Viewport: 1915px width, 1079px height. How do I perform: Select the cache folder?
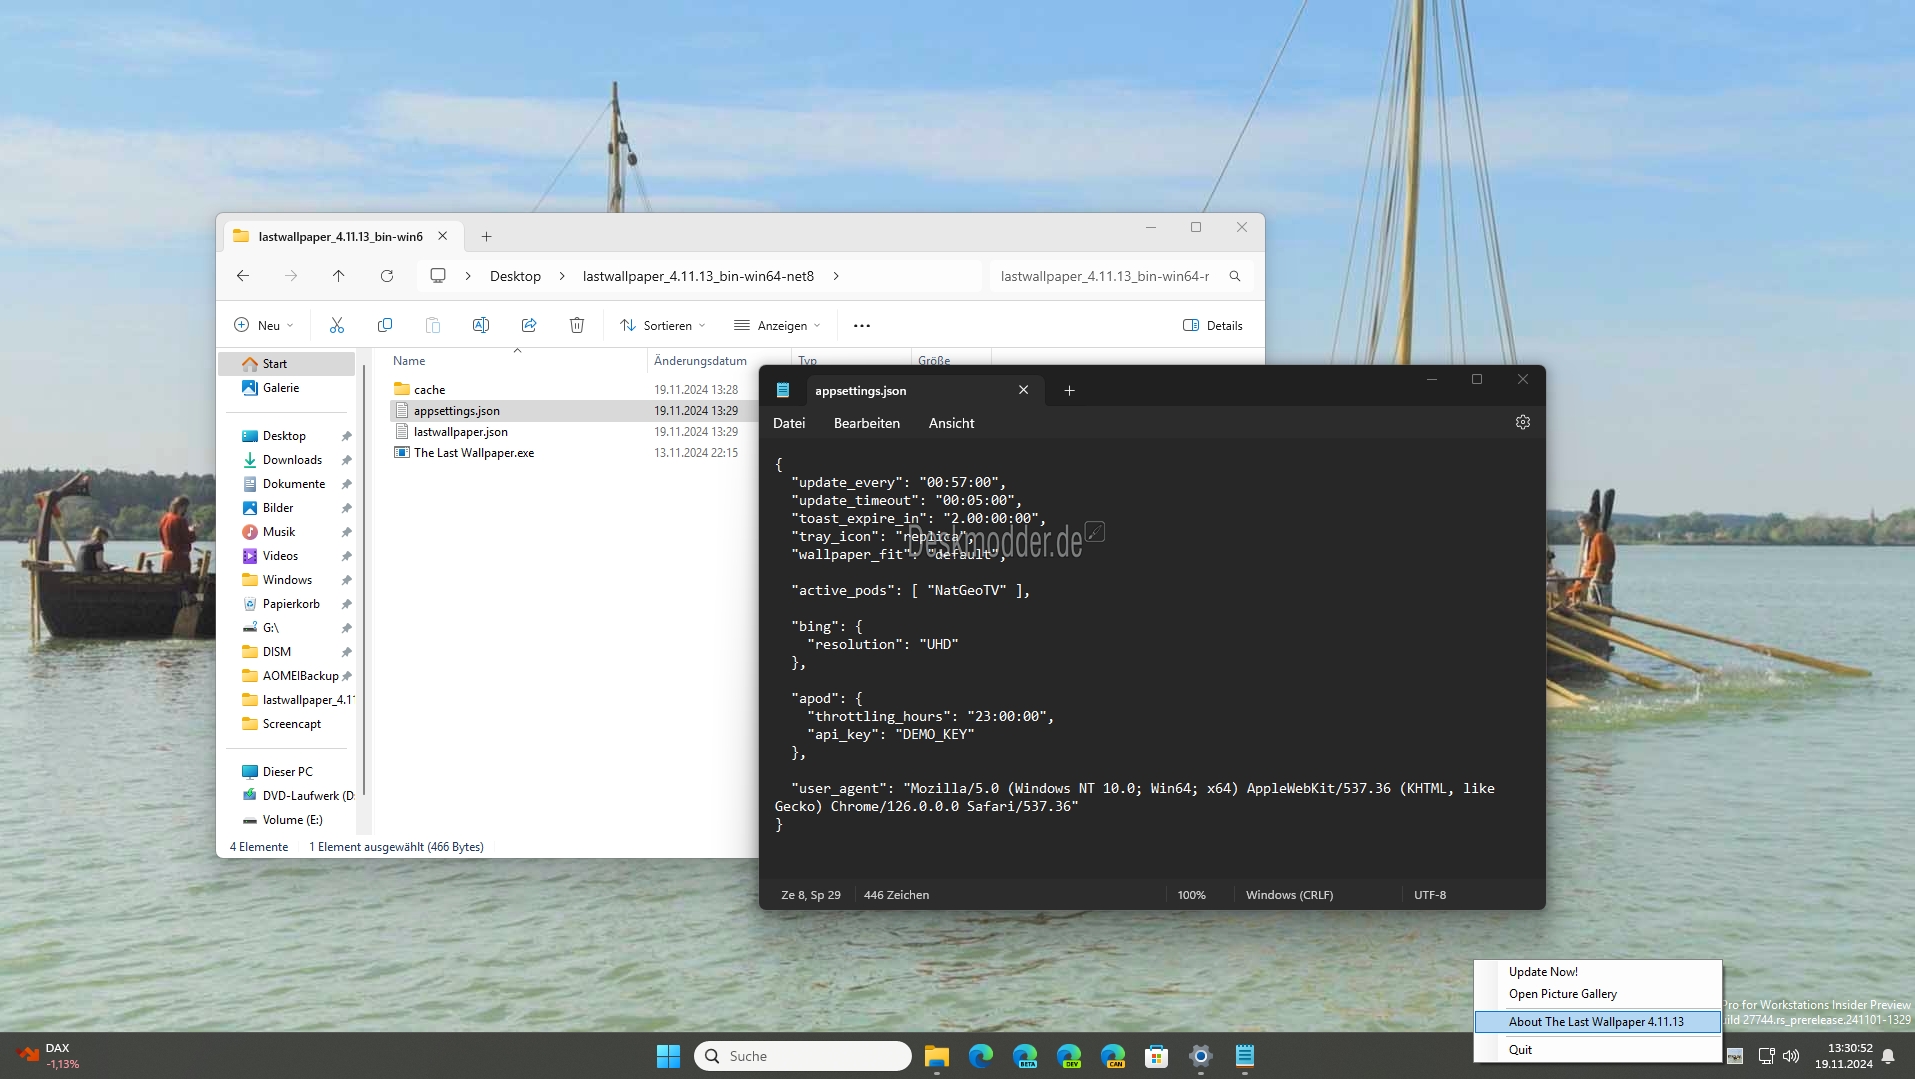[429, 390]
